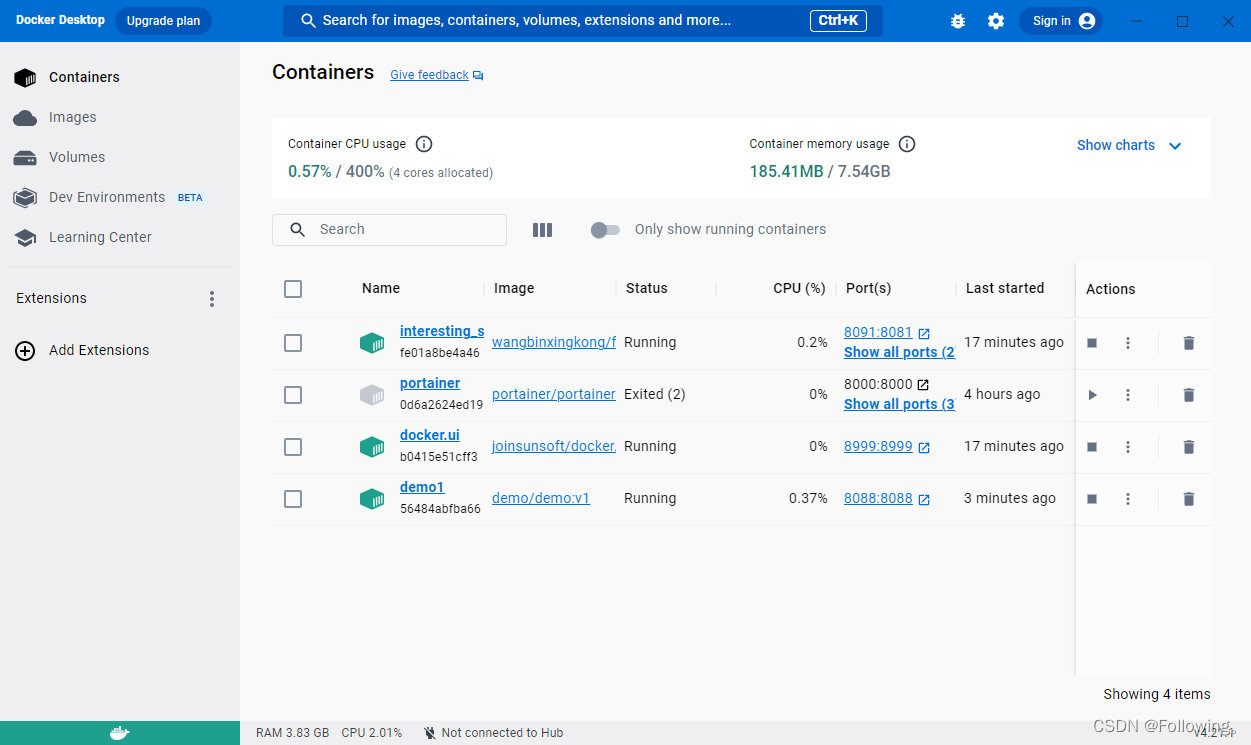Open the demo1 container link
The width and height of the screenshot is (1251, 745).
[422, 488]
